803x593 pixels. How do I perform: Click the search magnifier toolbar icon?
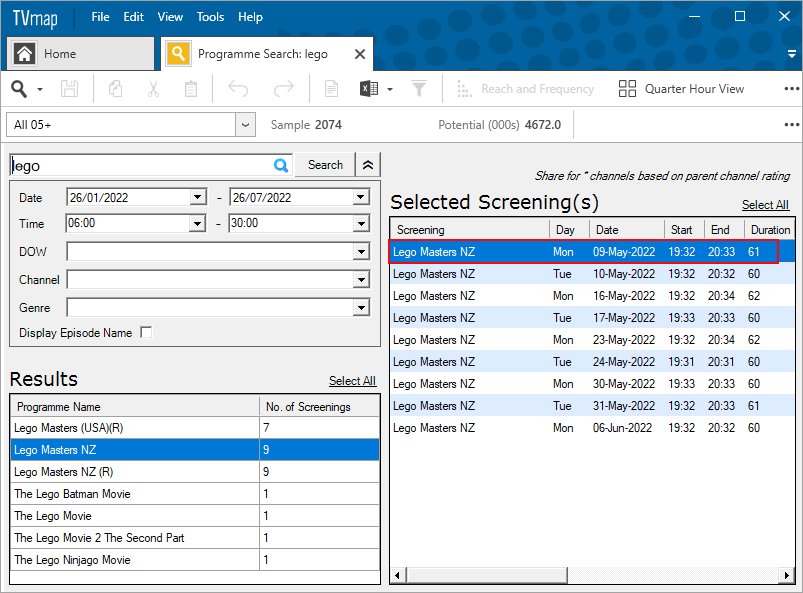point(19,89)
